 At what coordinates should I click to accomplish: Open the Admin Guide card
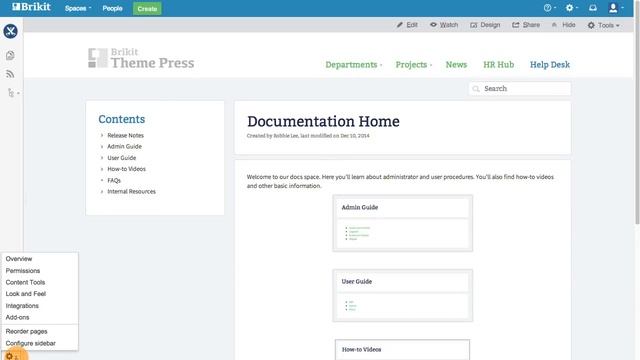(x=402, y=223)
